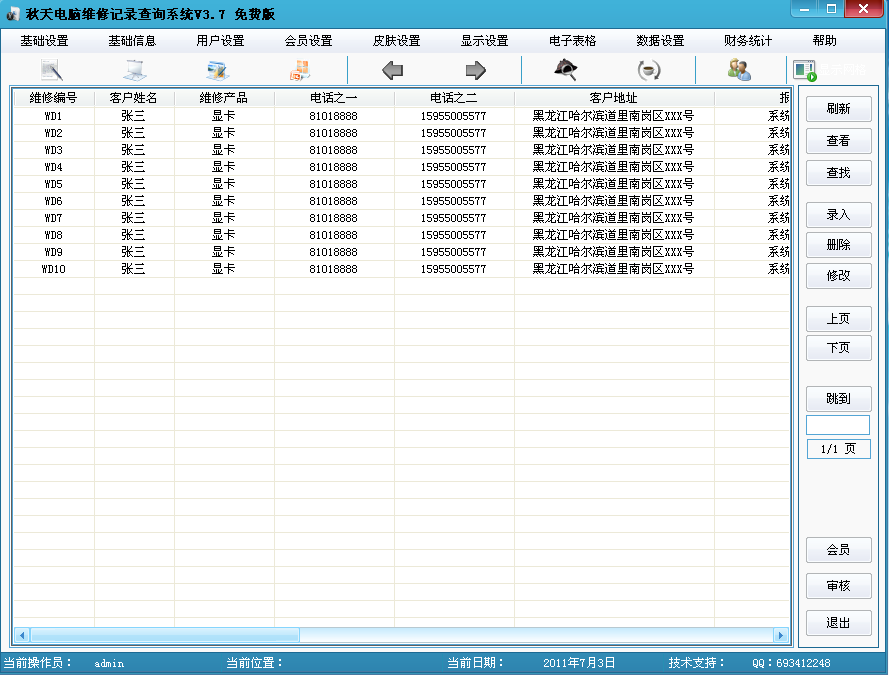Click the 录入 button

click(839, 215)
